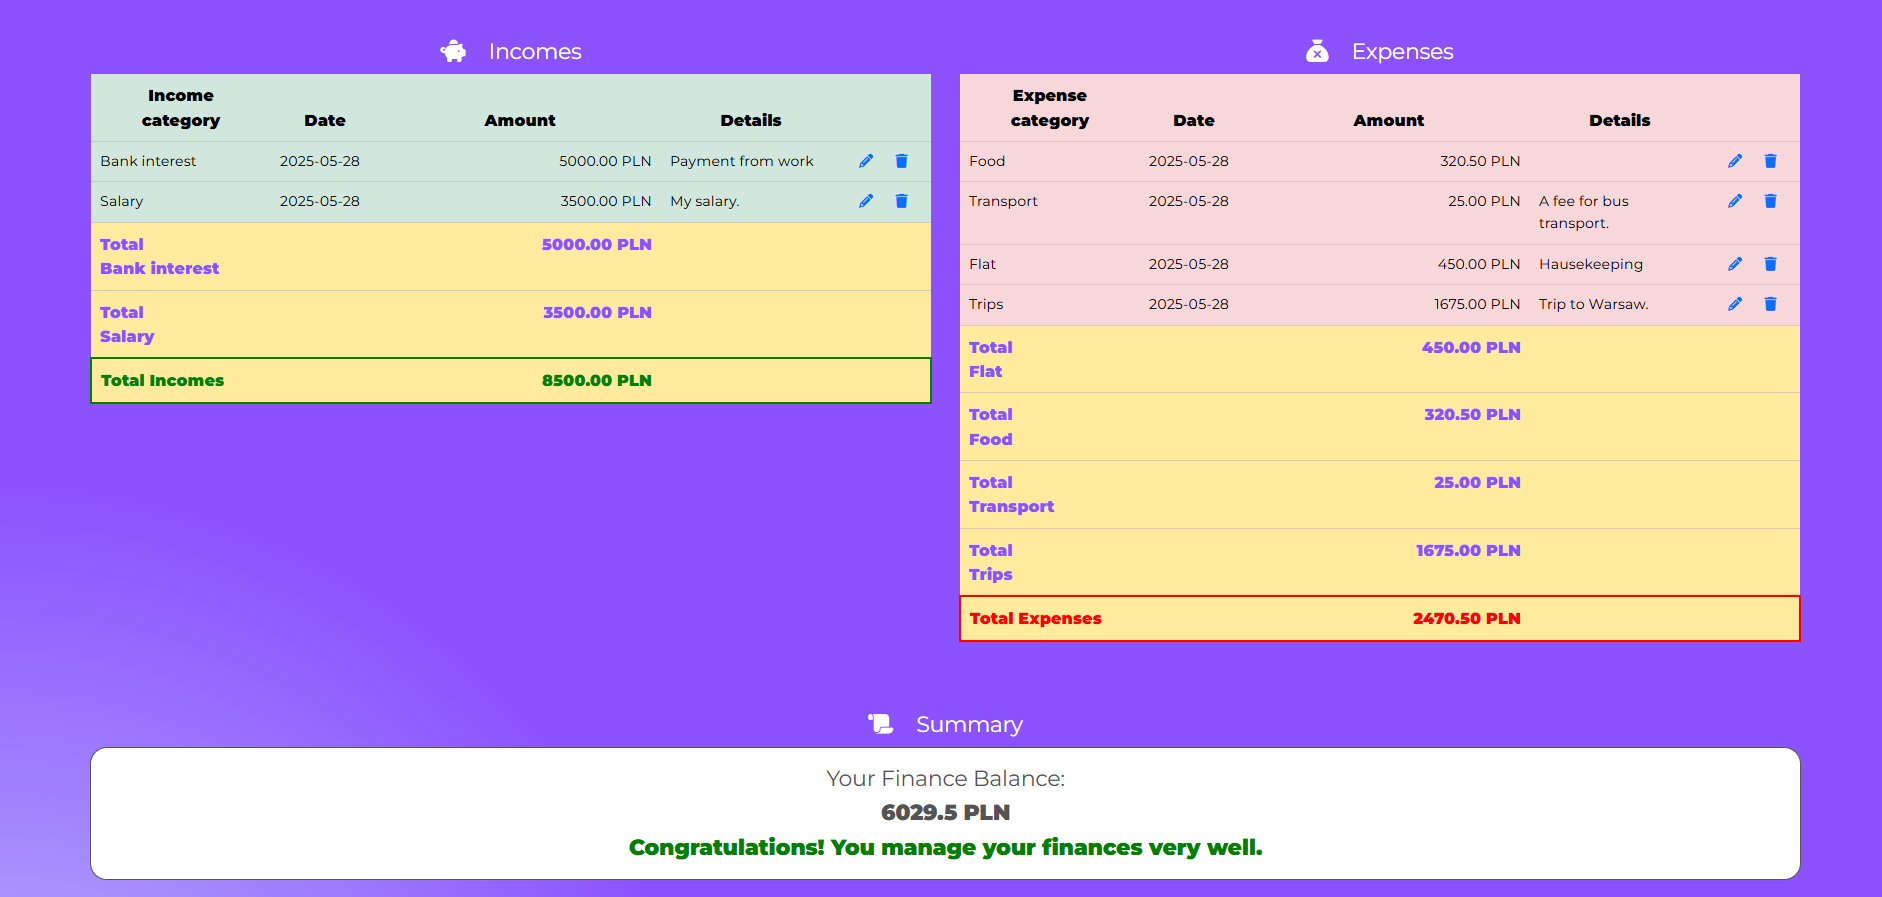The image size is (1882, 897).
Task: Edit the Trips expense entry
Action: 1735,304
